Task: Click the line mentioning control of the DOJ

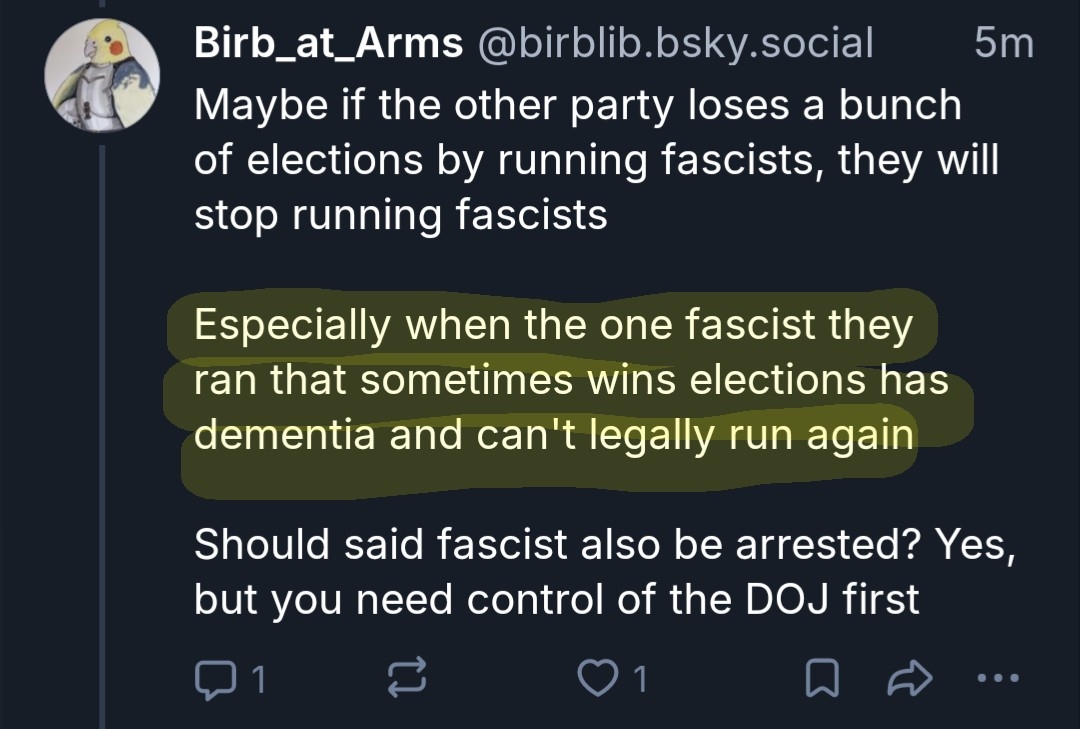Action: pos(556,599)
